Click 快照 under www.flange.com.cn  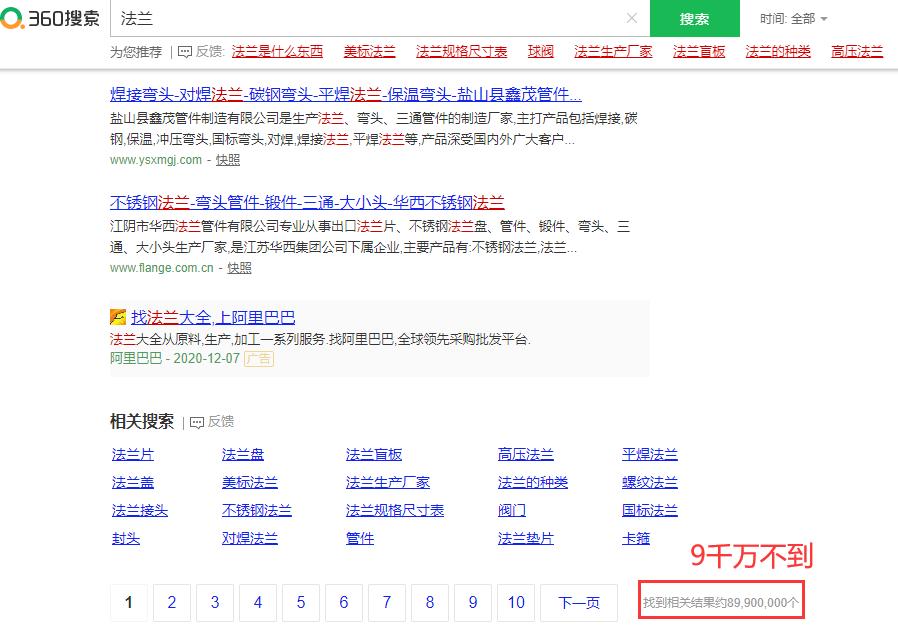(237, 267)
